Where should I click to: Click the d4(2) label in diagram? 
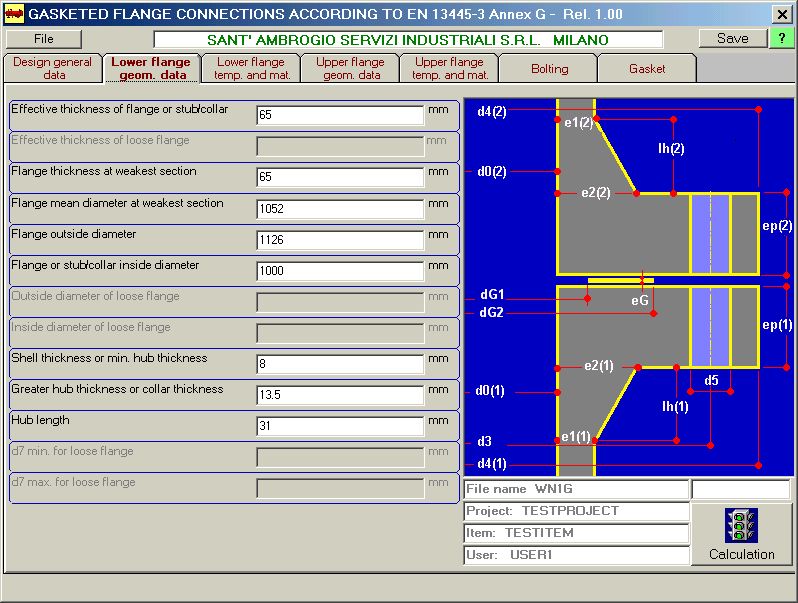click(492, 111)
